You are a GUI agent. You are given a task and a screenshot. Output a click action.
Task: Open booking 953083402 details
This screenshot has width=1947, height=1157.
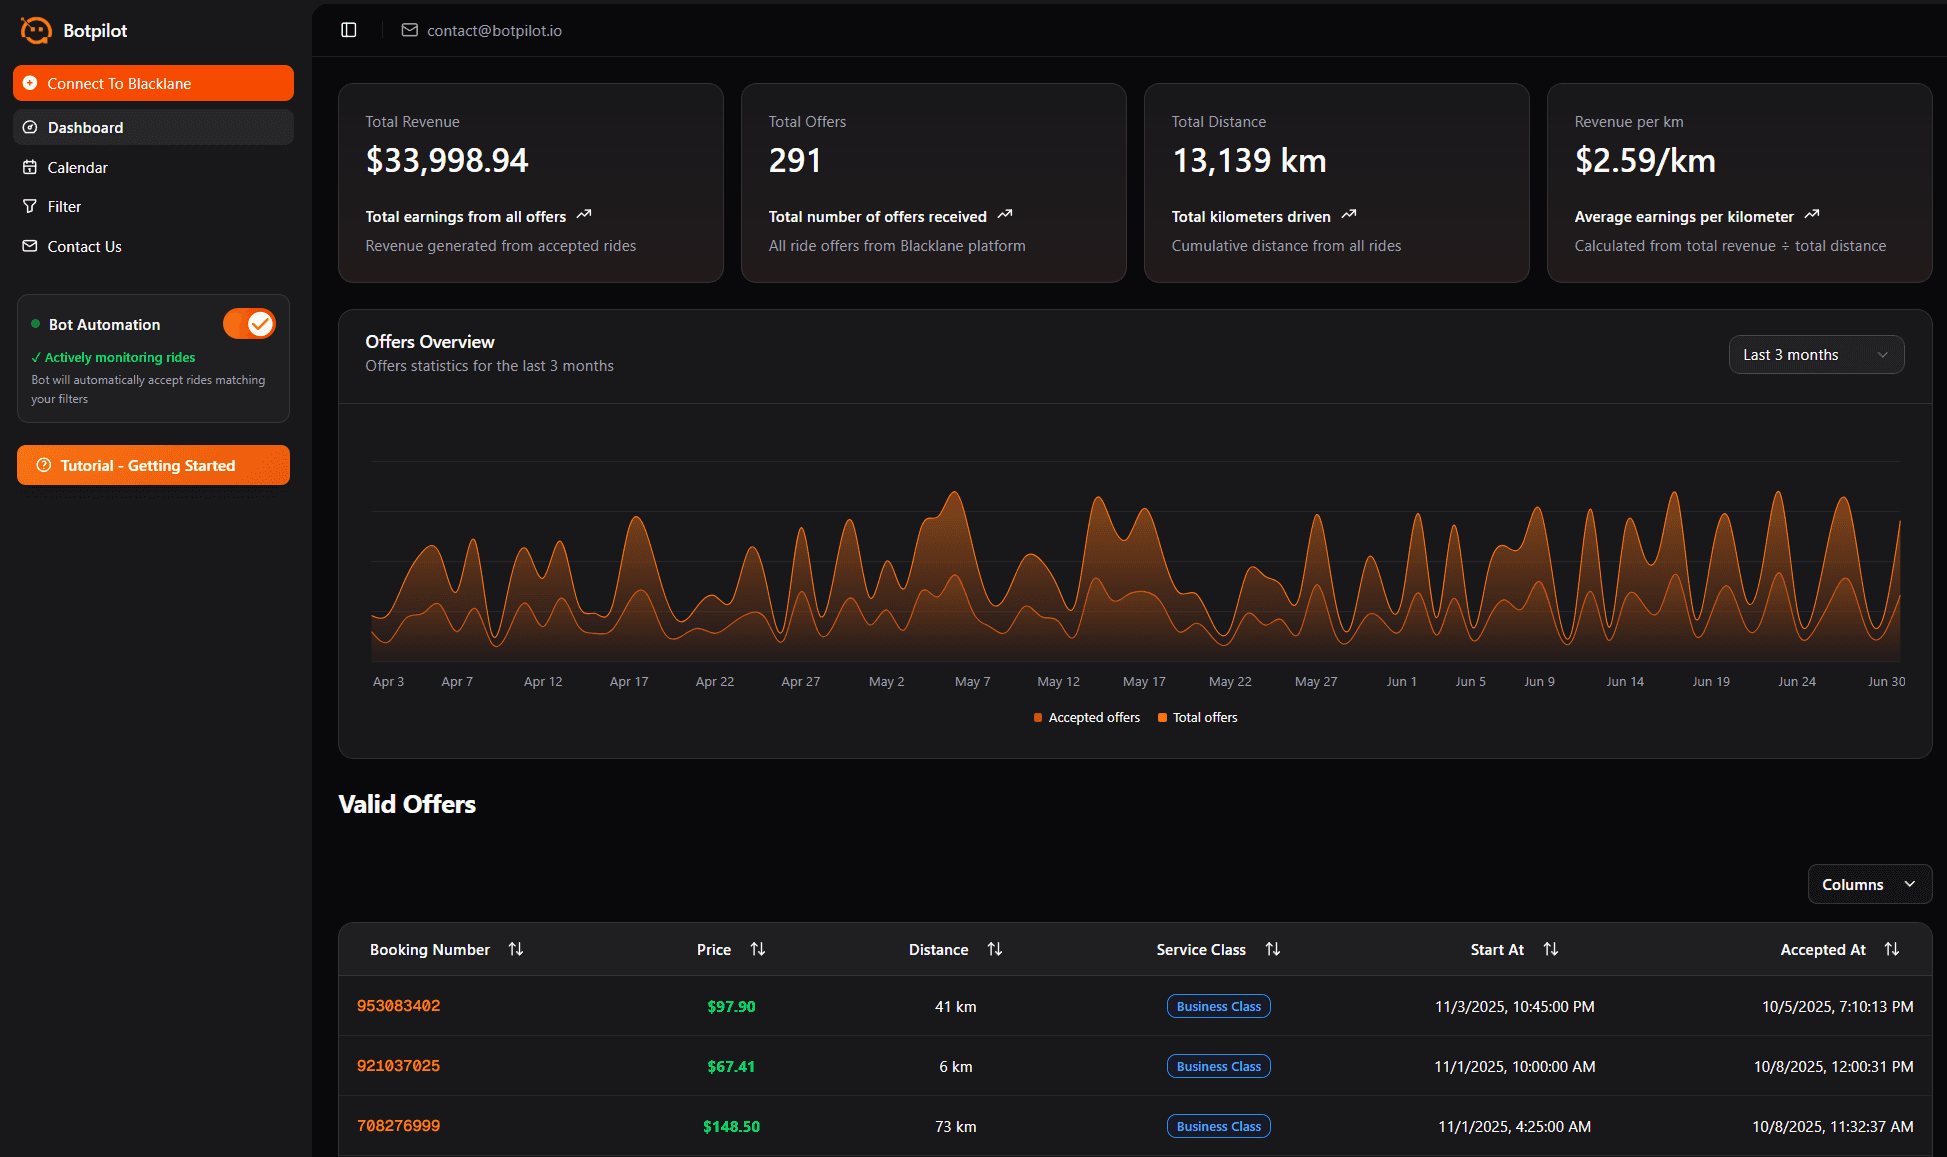(x=398, y=1006)
